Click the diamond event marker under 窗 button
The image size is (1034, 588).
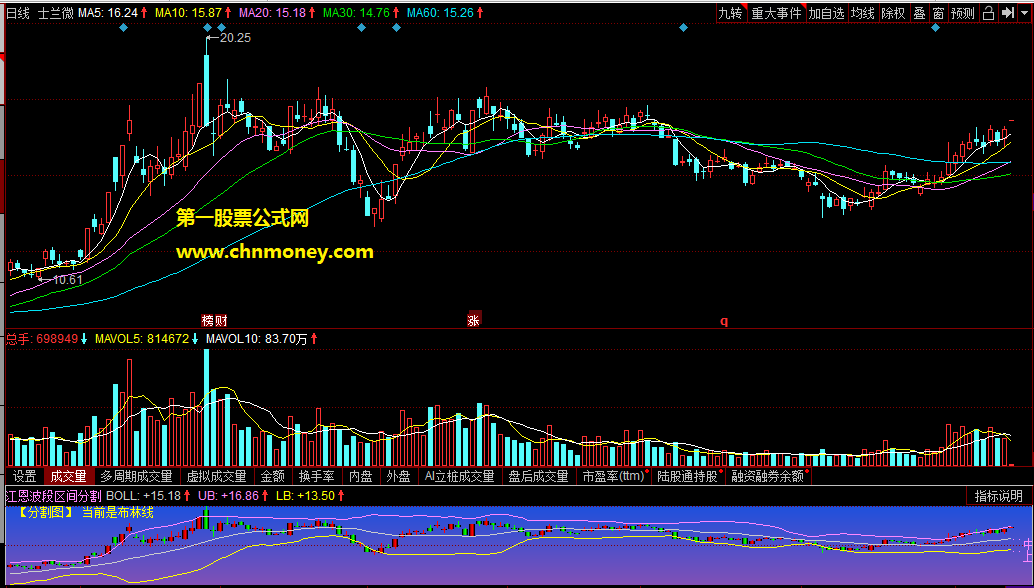(935, 28)
